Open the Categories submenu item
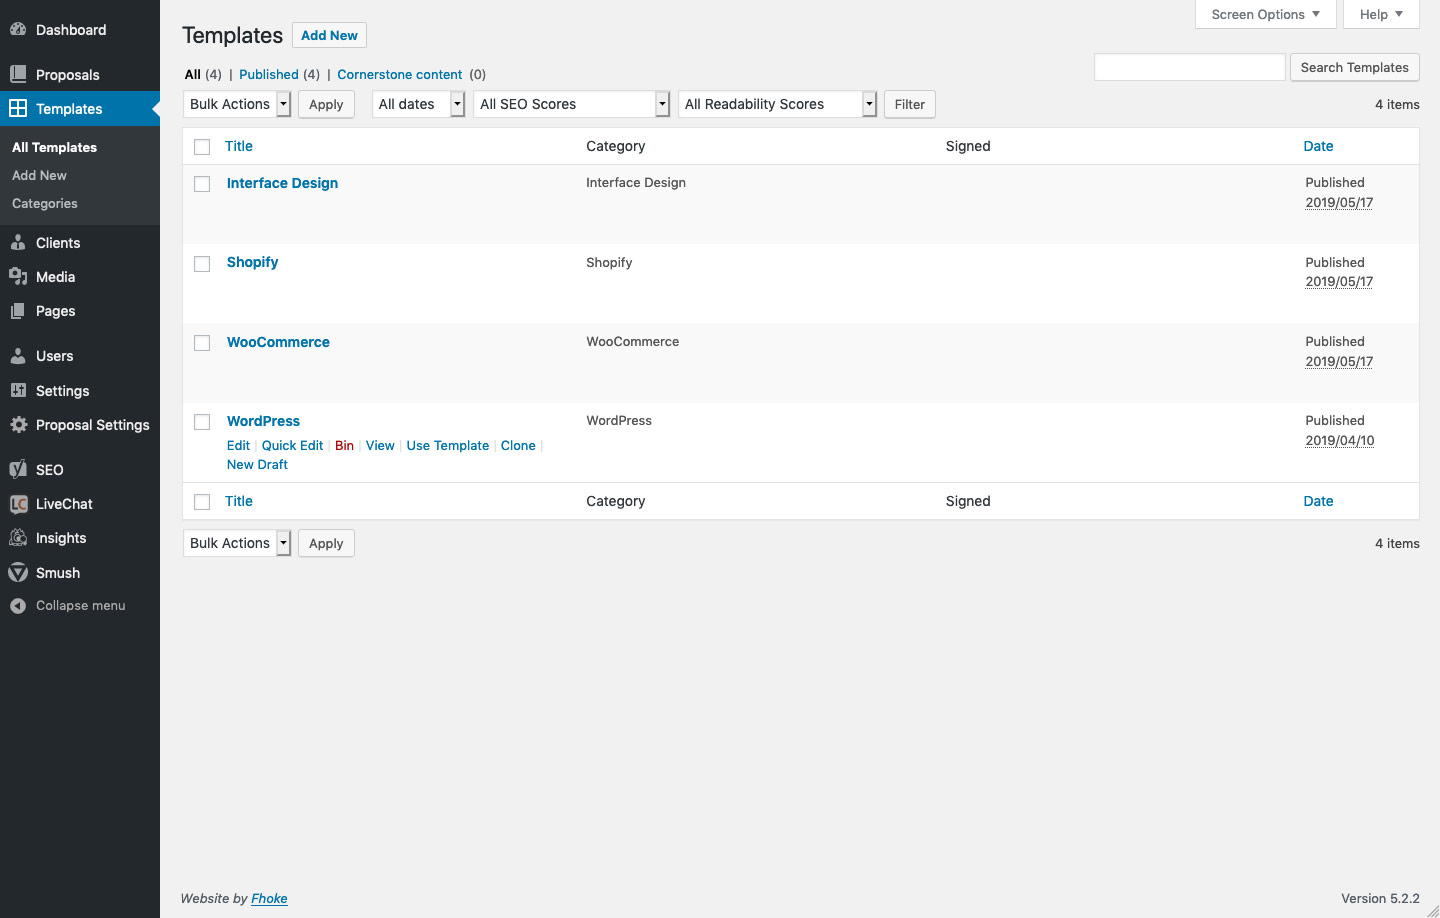 (45, 203)
